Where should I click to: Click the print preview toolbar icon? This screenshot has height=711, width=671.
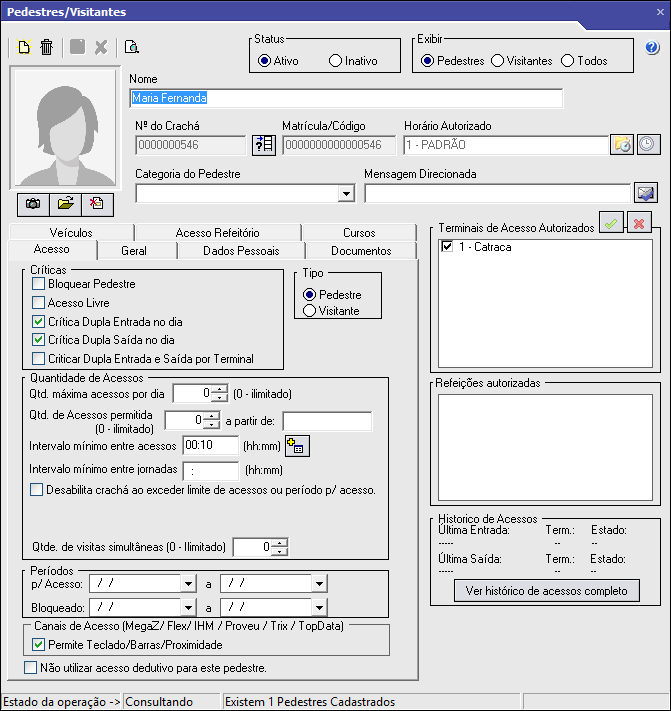pos(131,47)
